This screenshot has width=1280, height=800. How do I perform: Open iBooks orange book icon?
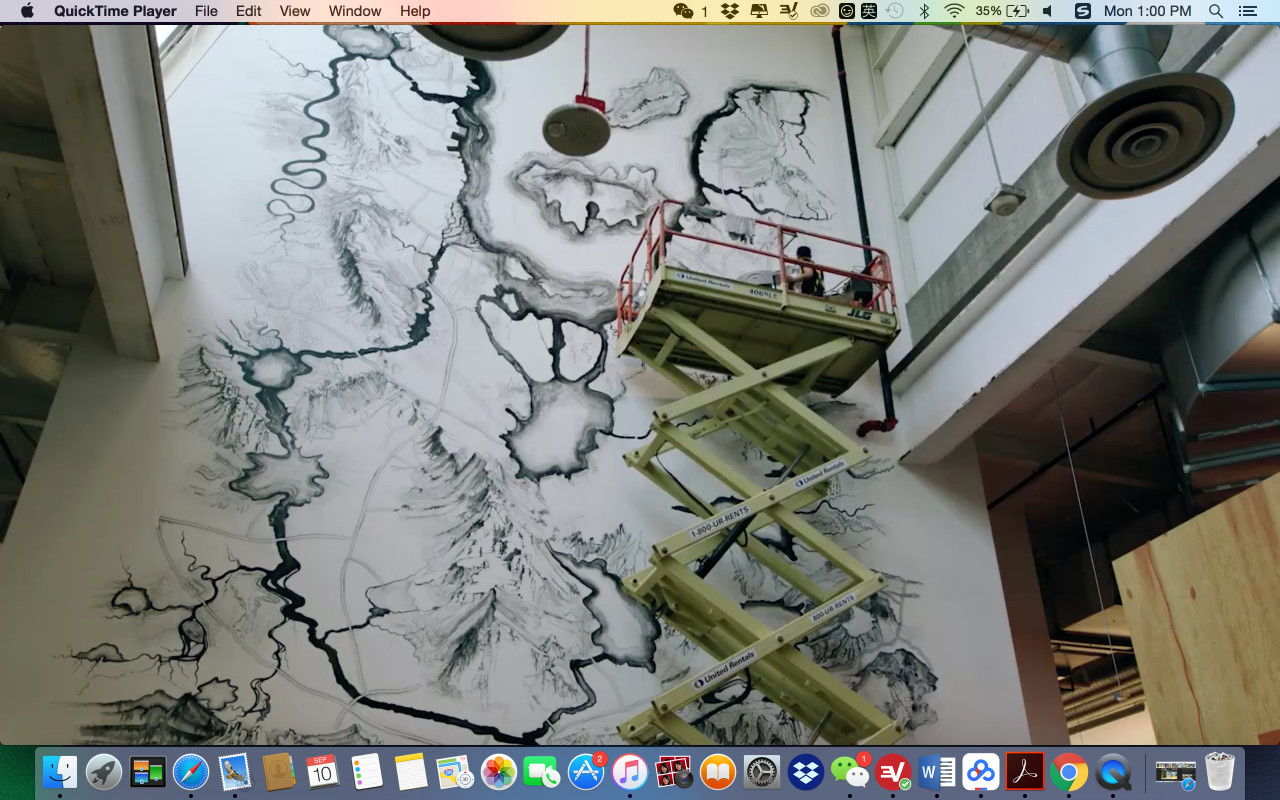click(718, 772)
